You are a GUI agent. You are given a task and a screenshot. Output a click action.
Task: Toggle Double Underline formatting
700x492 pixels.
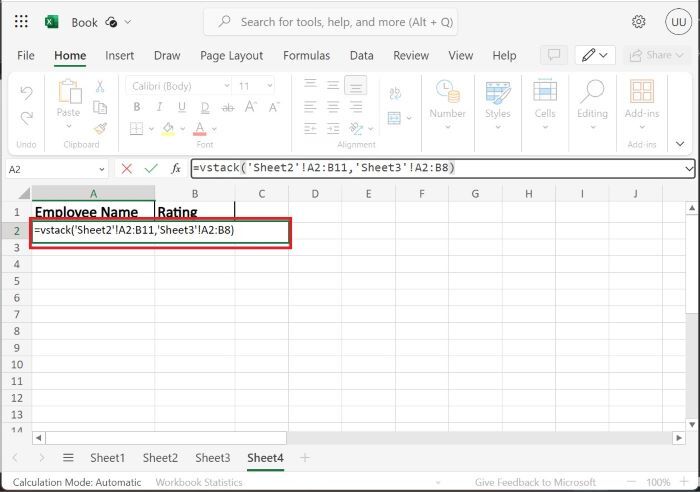[205, 108]
